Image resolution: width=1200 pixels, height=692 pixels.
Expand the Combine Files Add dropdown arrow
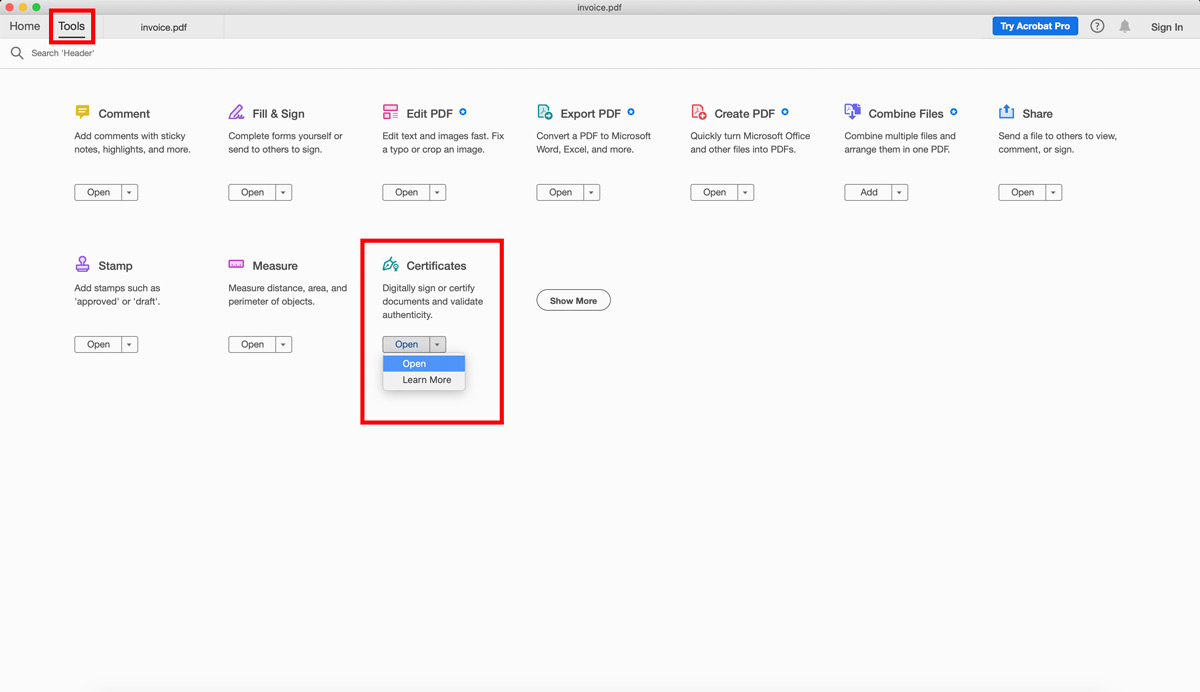click(x=900, y=192)
